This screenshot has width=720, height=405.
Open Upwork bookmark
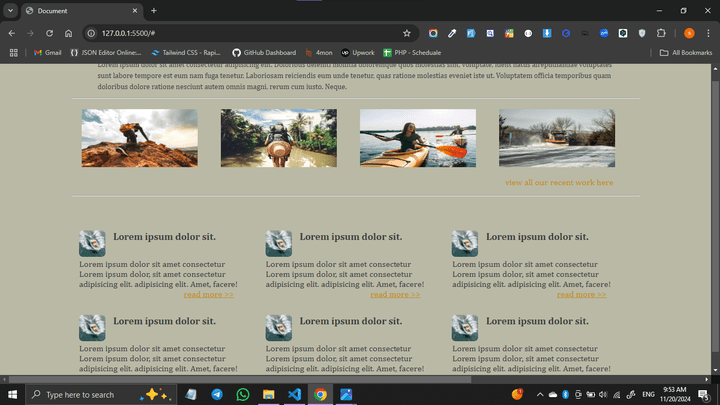point(358,53)
